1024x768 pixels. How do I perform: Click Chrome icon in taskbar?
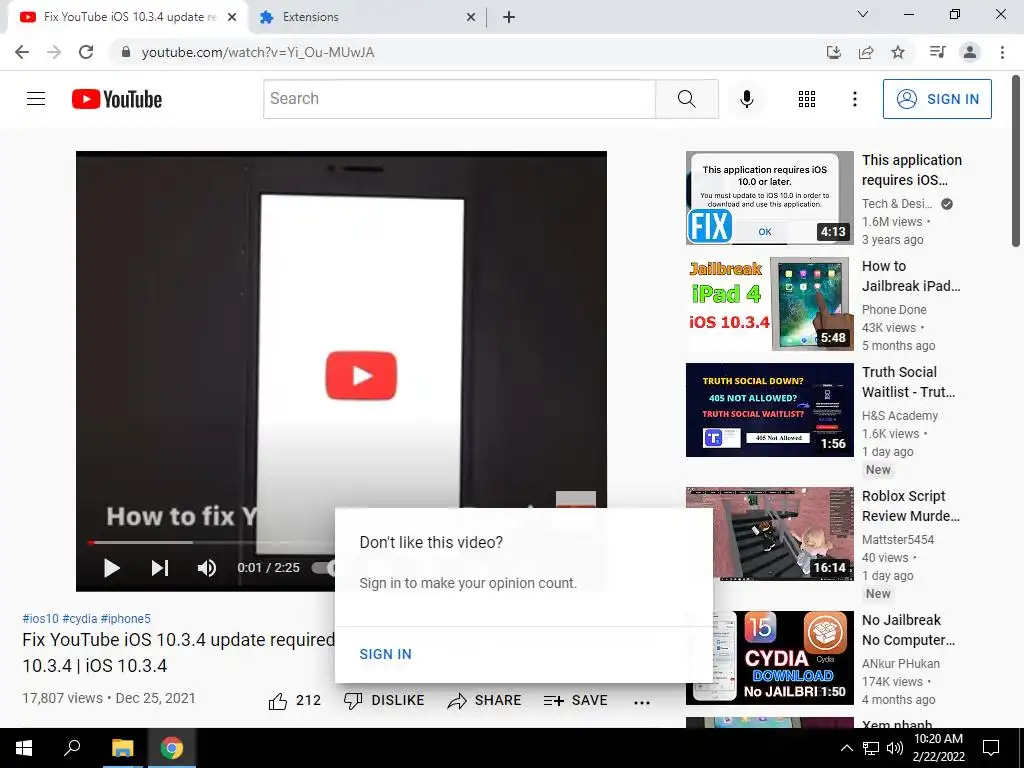172,748
